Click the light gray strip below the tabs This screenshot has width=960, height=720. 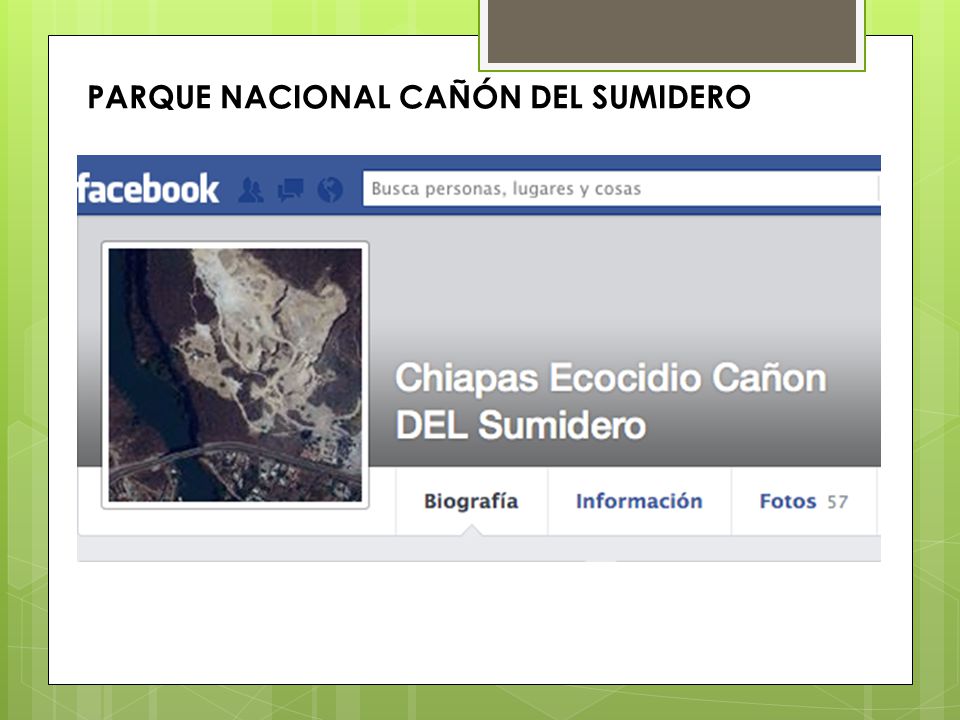[x=479, y=549]
